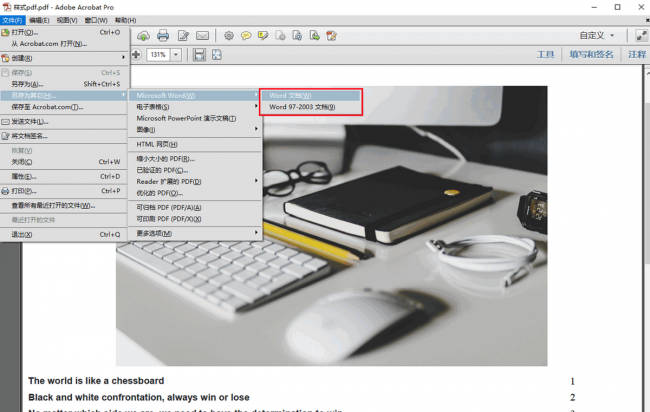Click the printer icon beside 打印(P)
Viewport: 650px width, 412px height.
(x=5, y=191)
